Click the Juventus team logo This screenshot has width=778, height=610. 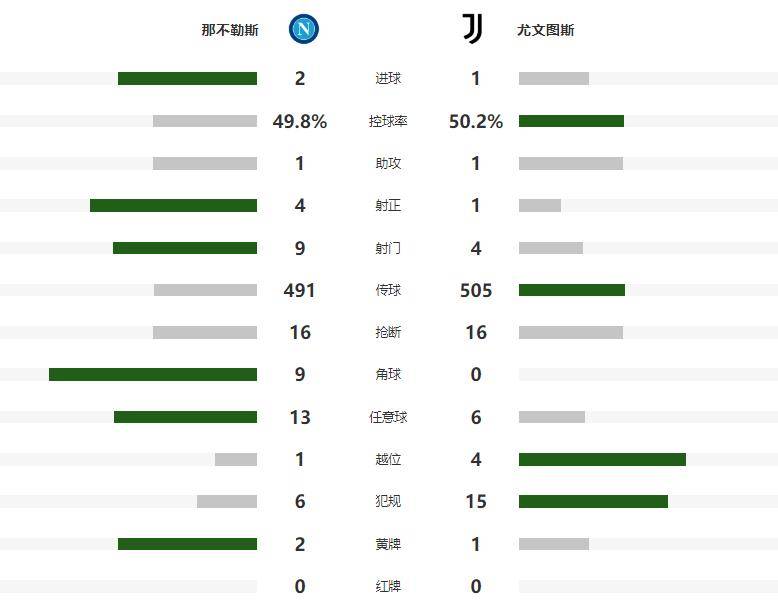coord(472,30)
